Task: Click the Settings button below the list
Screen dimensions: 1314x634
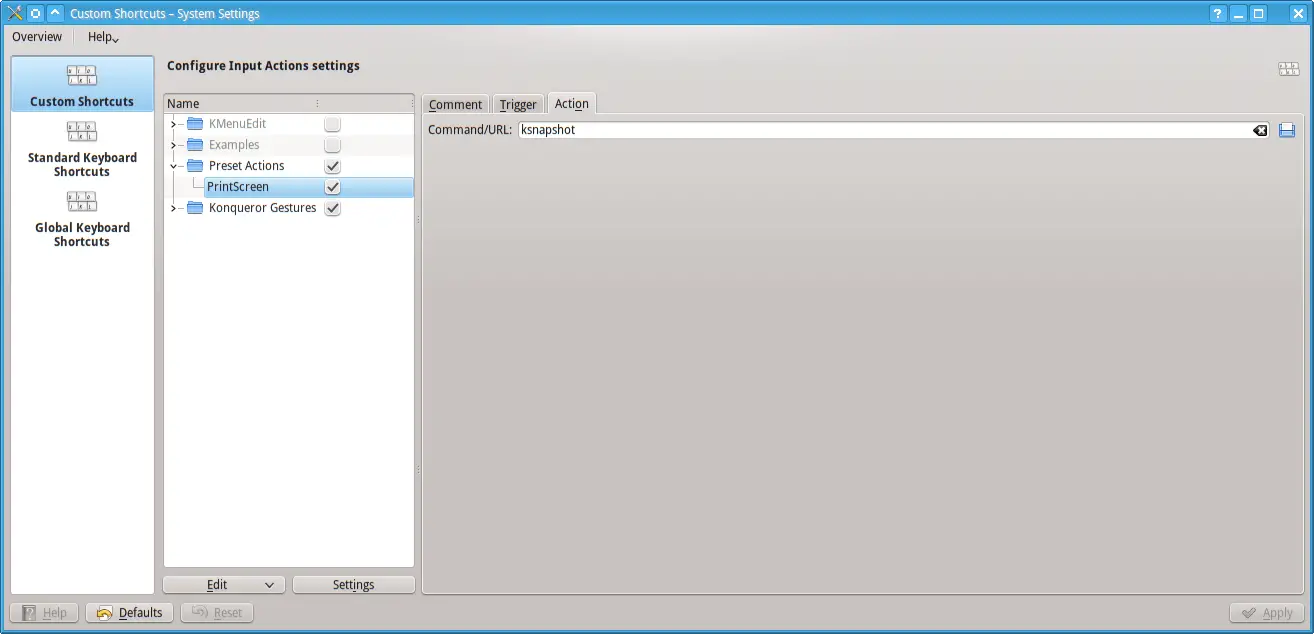Action: click(x=353, y=585)
